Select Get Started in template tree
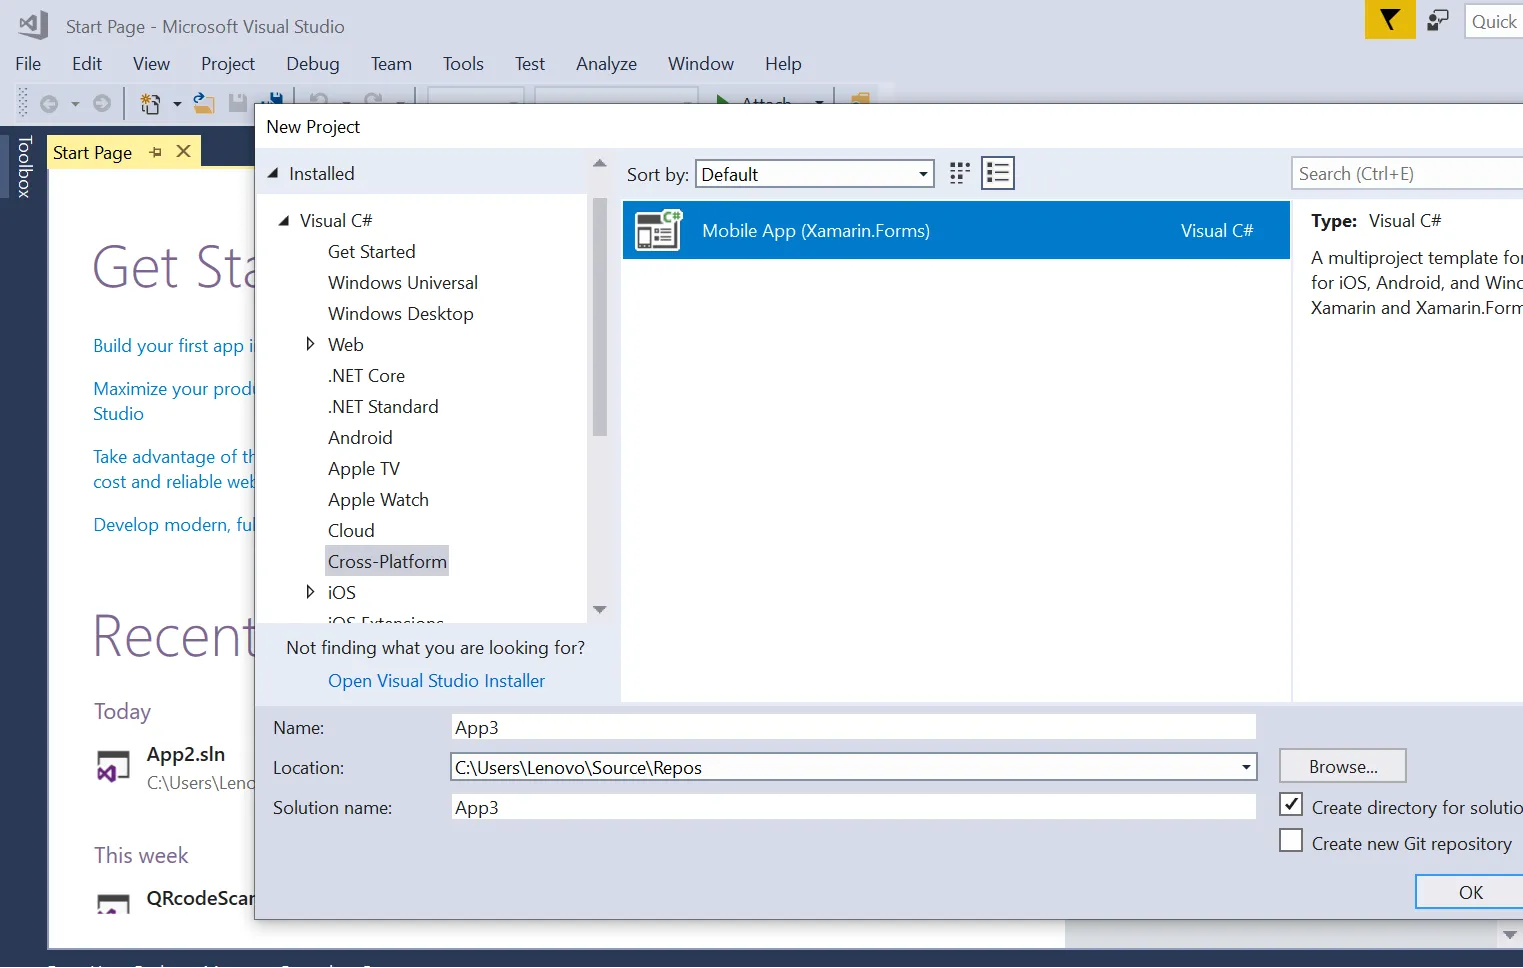This screenshot has width=1523, height=968. pos(371,251)
